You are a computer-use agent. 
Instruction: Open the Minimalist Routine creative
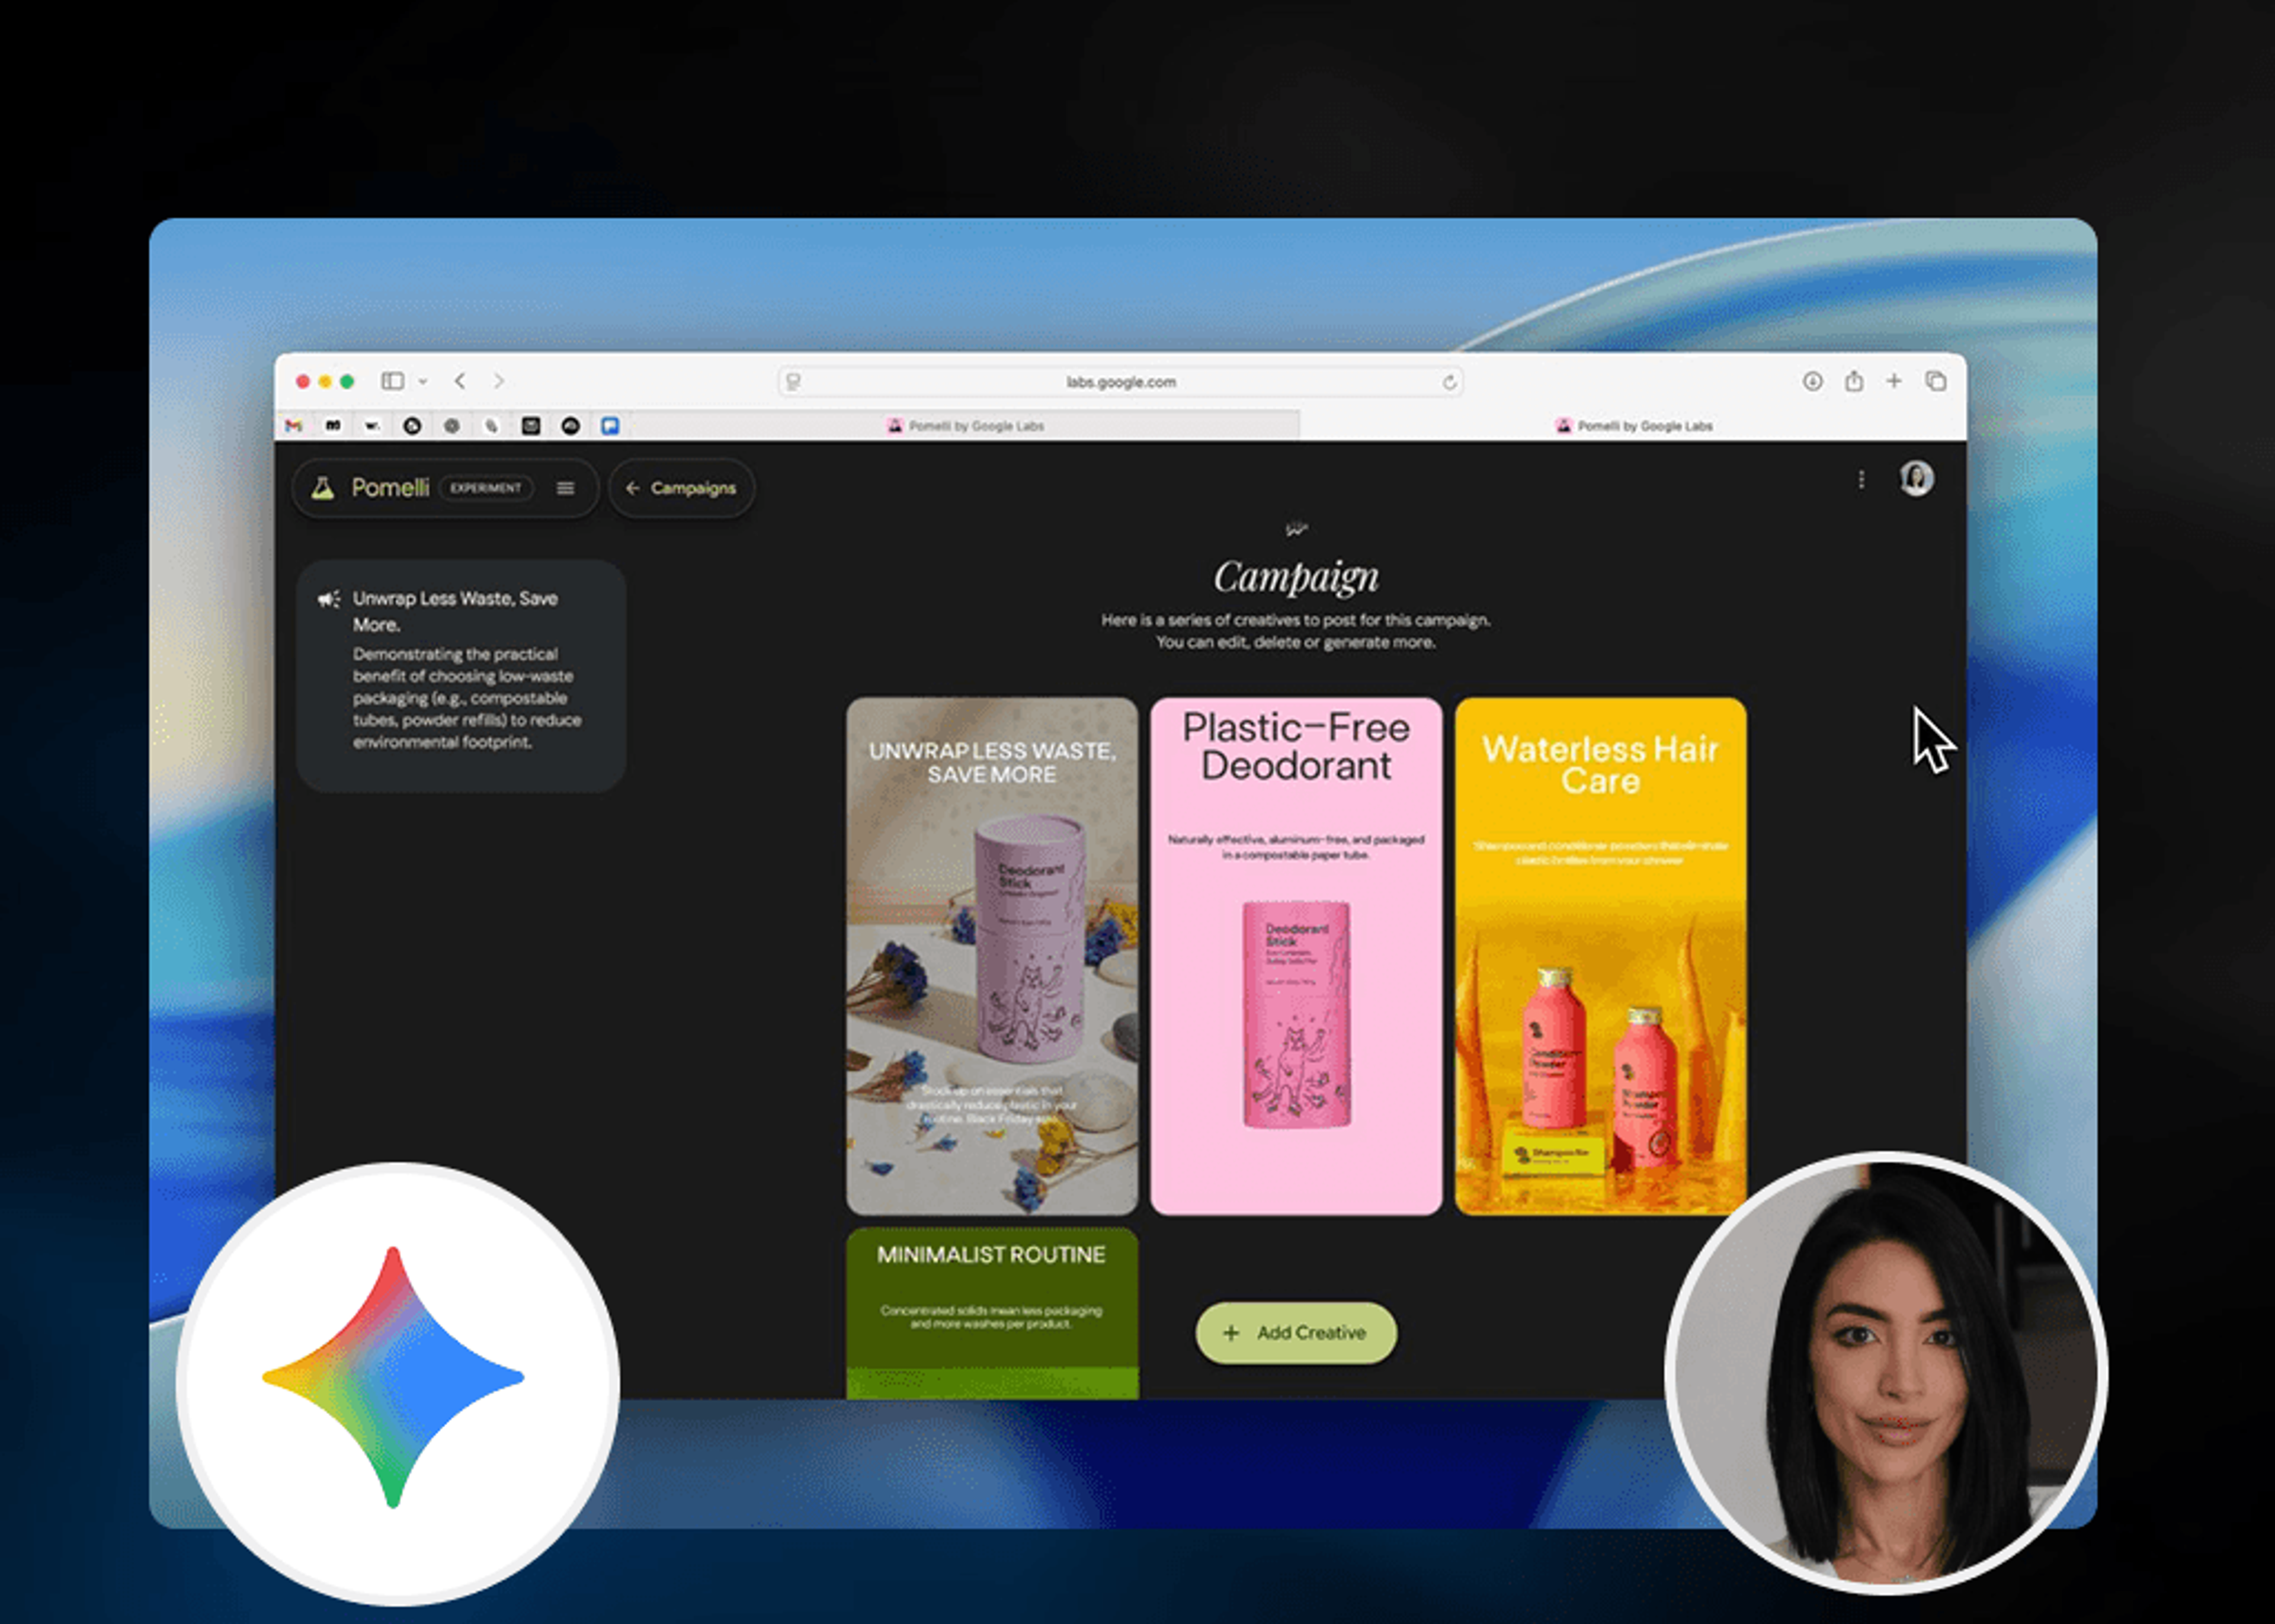click(x=992, y=1313)
